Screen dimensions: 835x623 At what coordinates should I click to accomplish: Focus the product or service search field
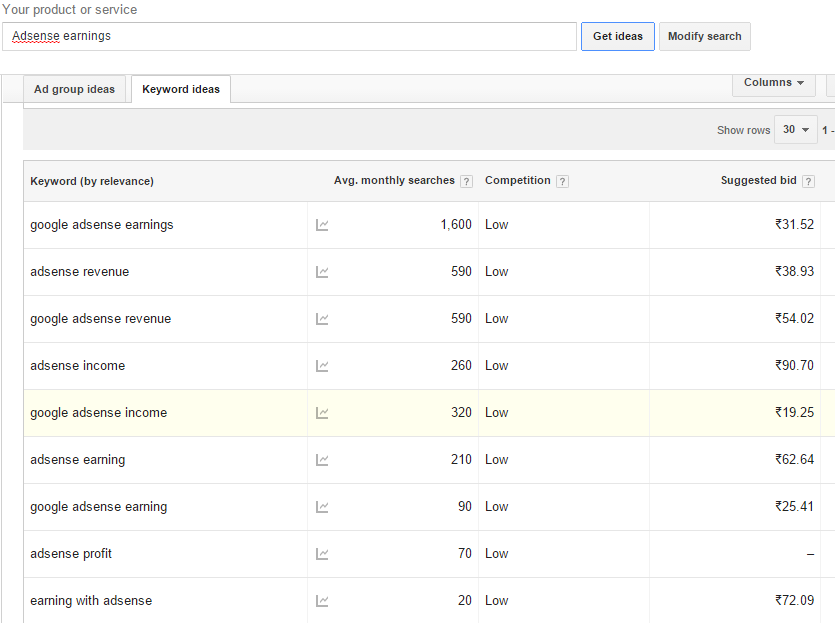289,36
